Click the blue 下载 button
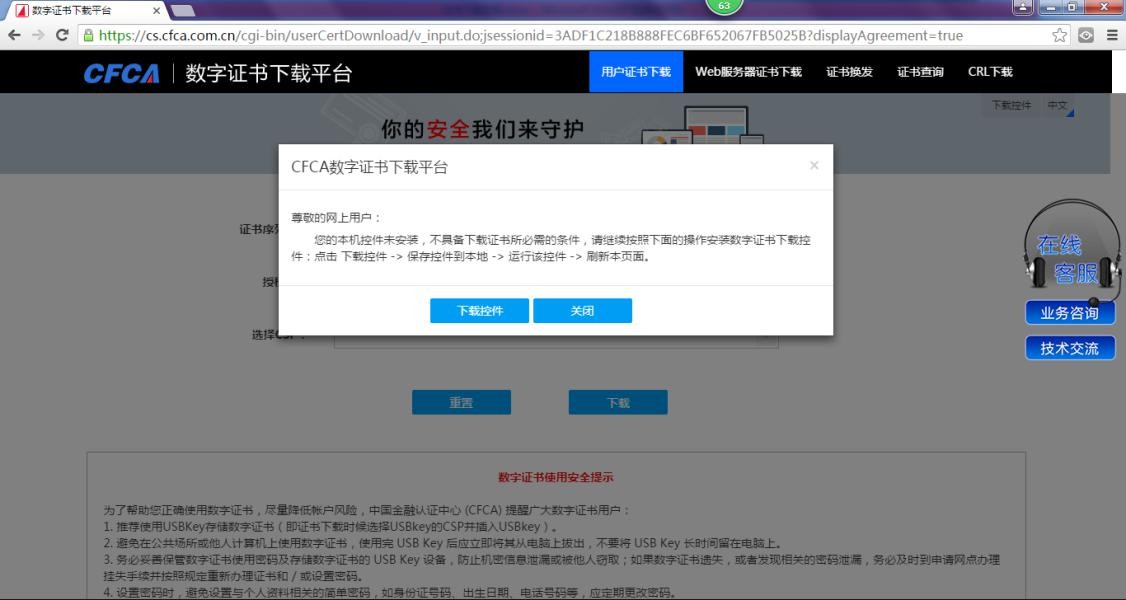 [x=618, y=403]
